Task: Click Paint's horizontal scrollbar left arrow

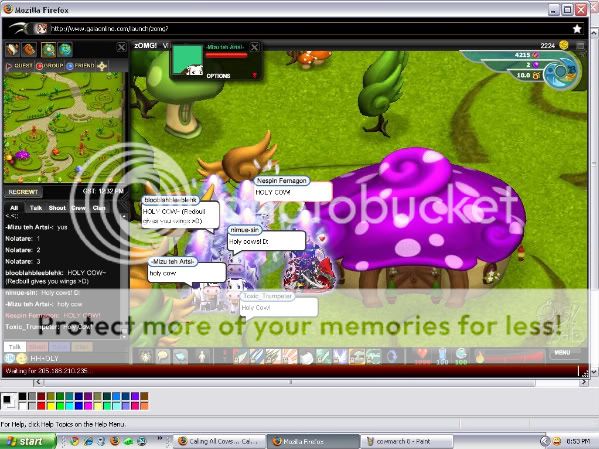Action: click(x=37, y=382)
